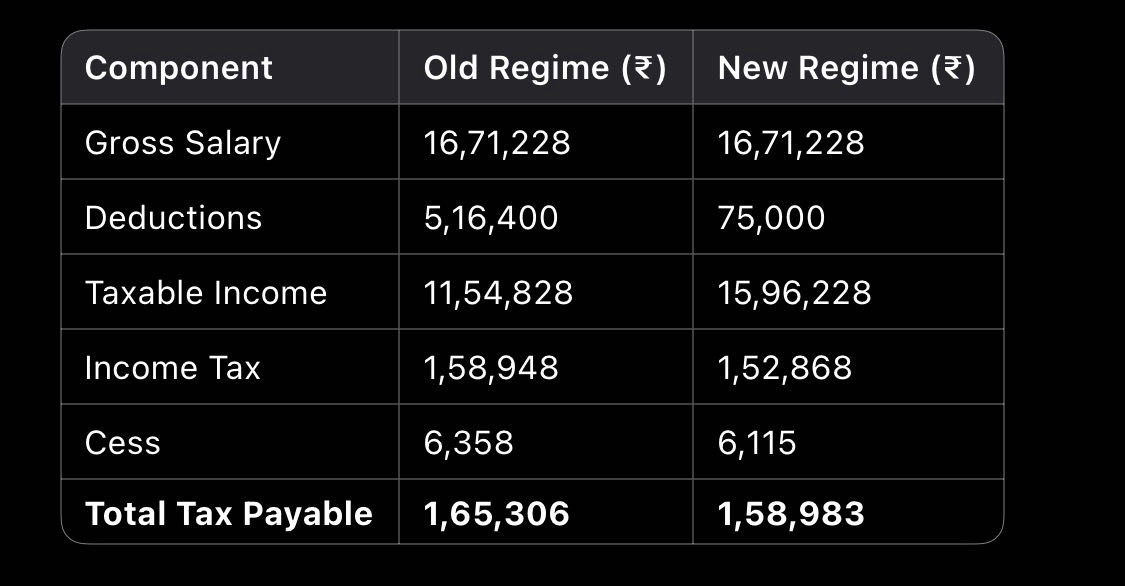
Task: Select the Total Tax Payable row label
Action: pos(229,514)
